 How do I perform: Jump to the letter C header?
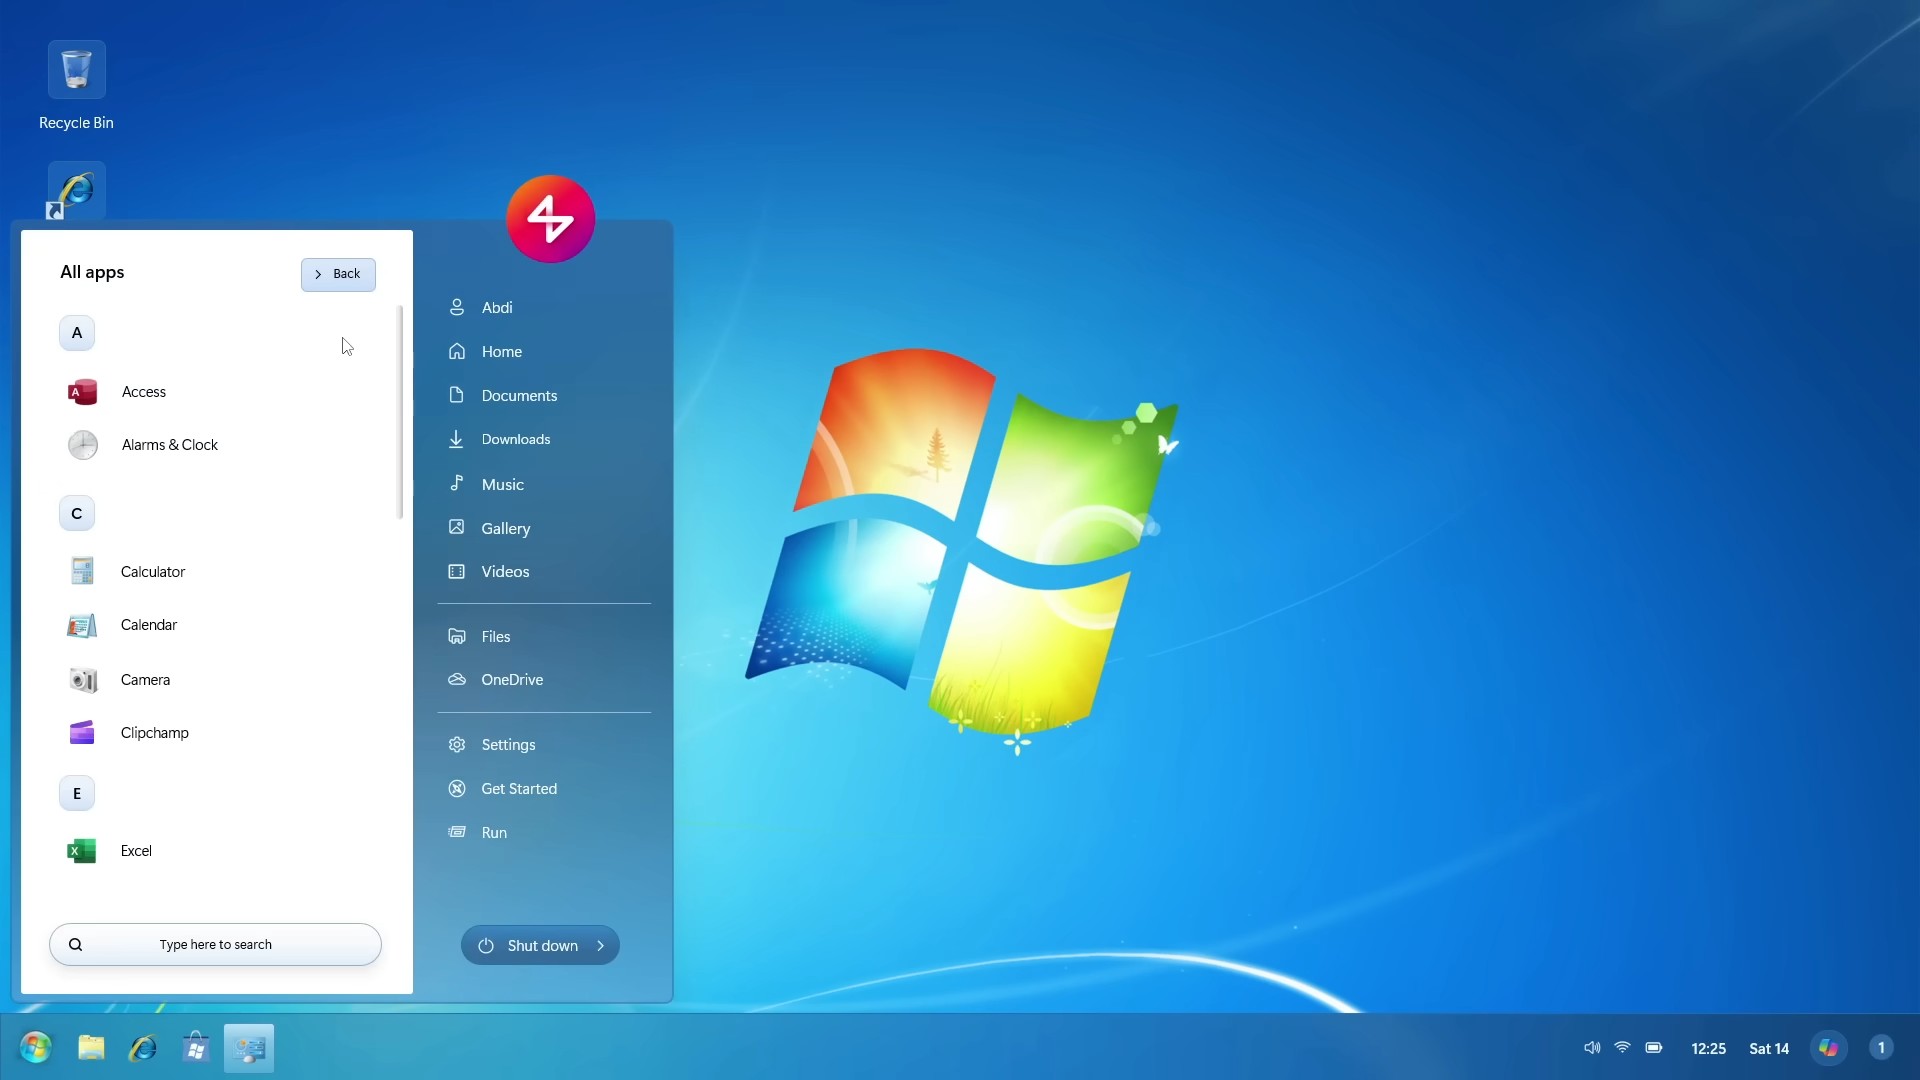point(77,514)
